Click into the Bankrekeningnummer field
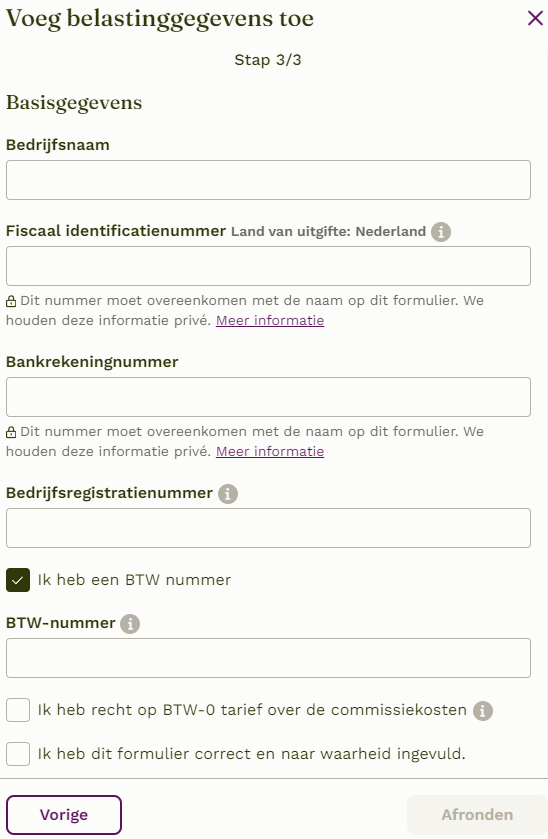Image resolution: width=548 pixels, height=839 pixels. tap(268, 397)
